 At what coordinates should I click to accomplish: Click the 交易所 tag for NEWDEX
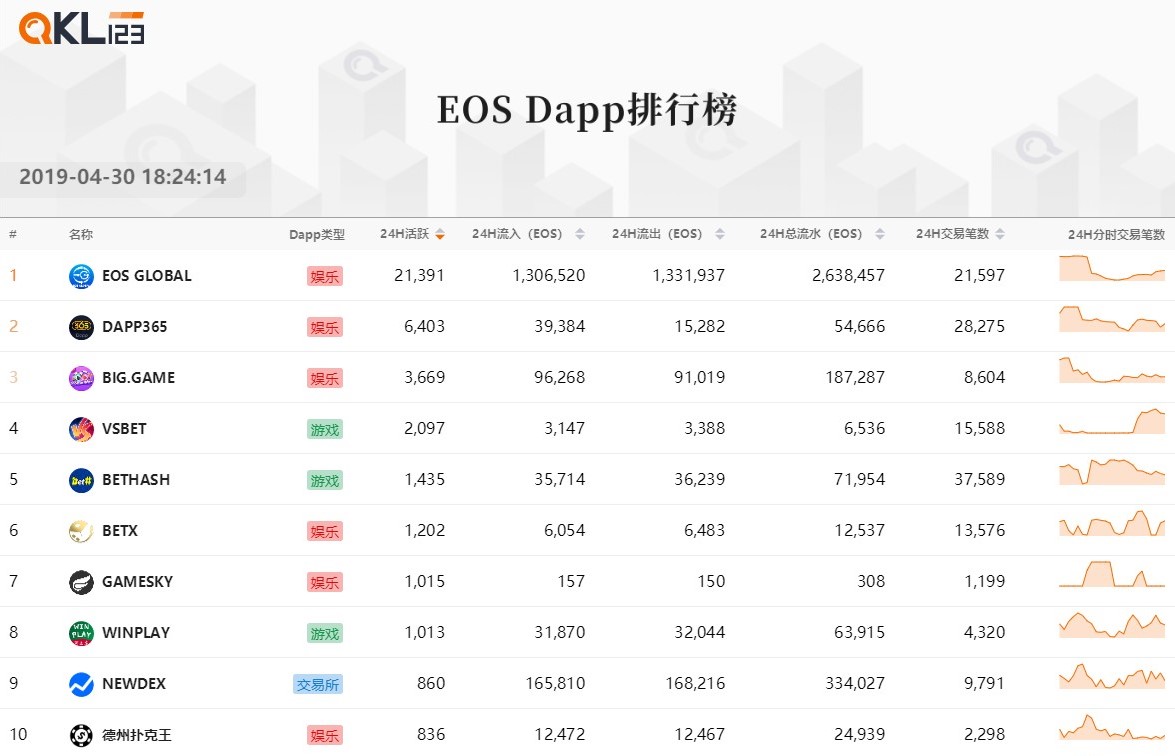pos(318,684)
